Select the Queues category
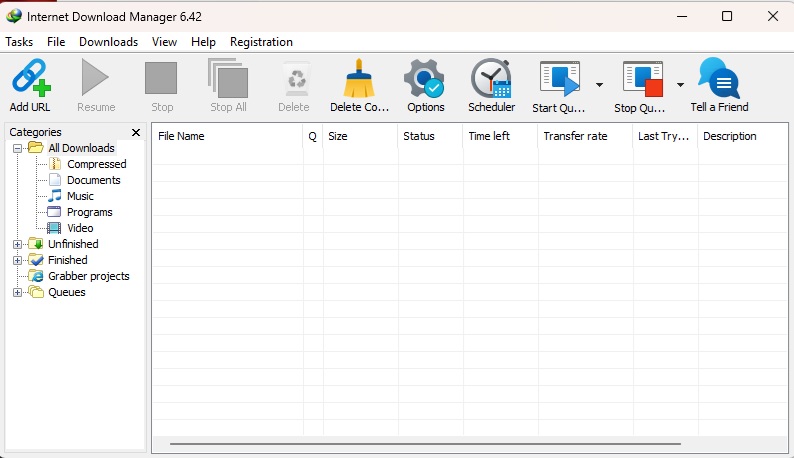Image resolution: width=794 pixels, height=458 pixels. [x=67, y=292]
